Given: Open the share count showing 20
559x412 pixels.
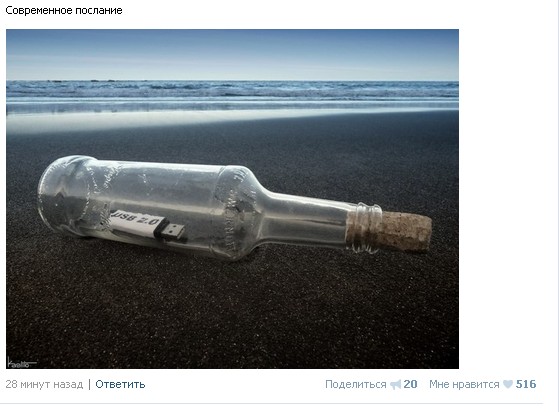Looking at the screenshot, I should 410,384.
